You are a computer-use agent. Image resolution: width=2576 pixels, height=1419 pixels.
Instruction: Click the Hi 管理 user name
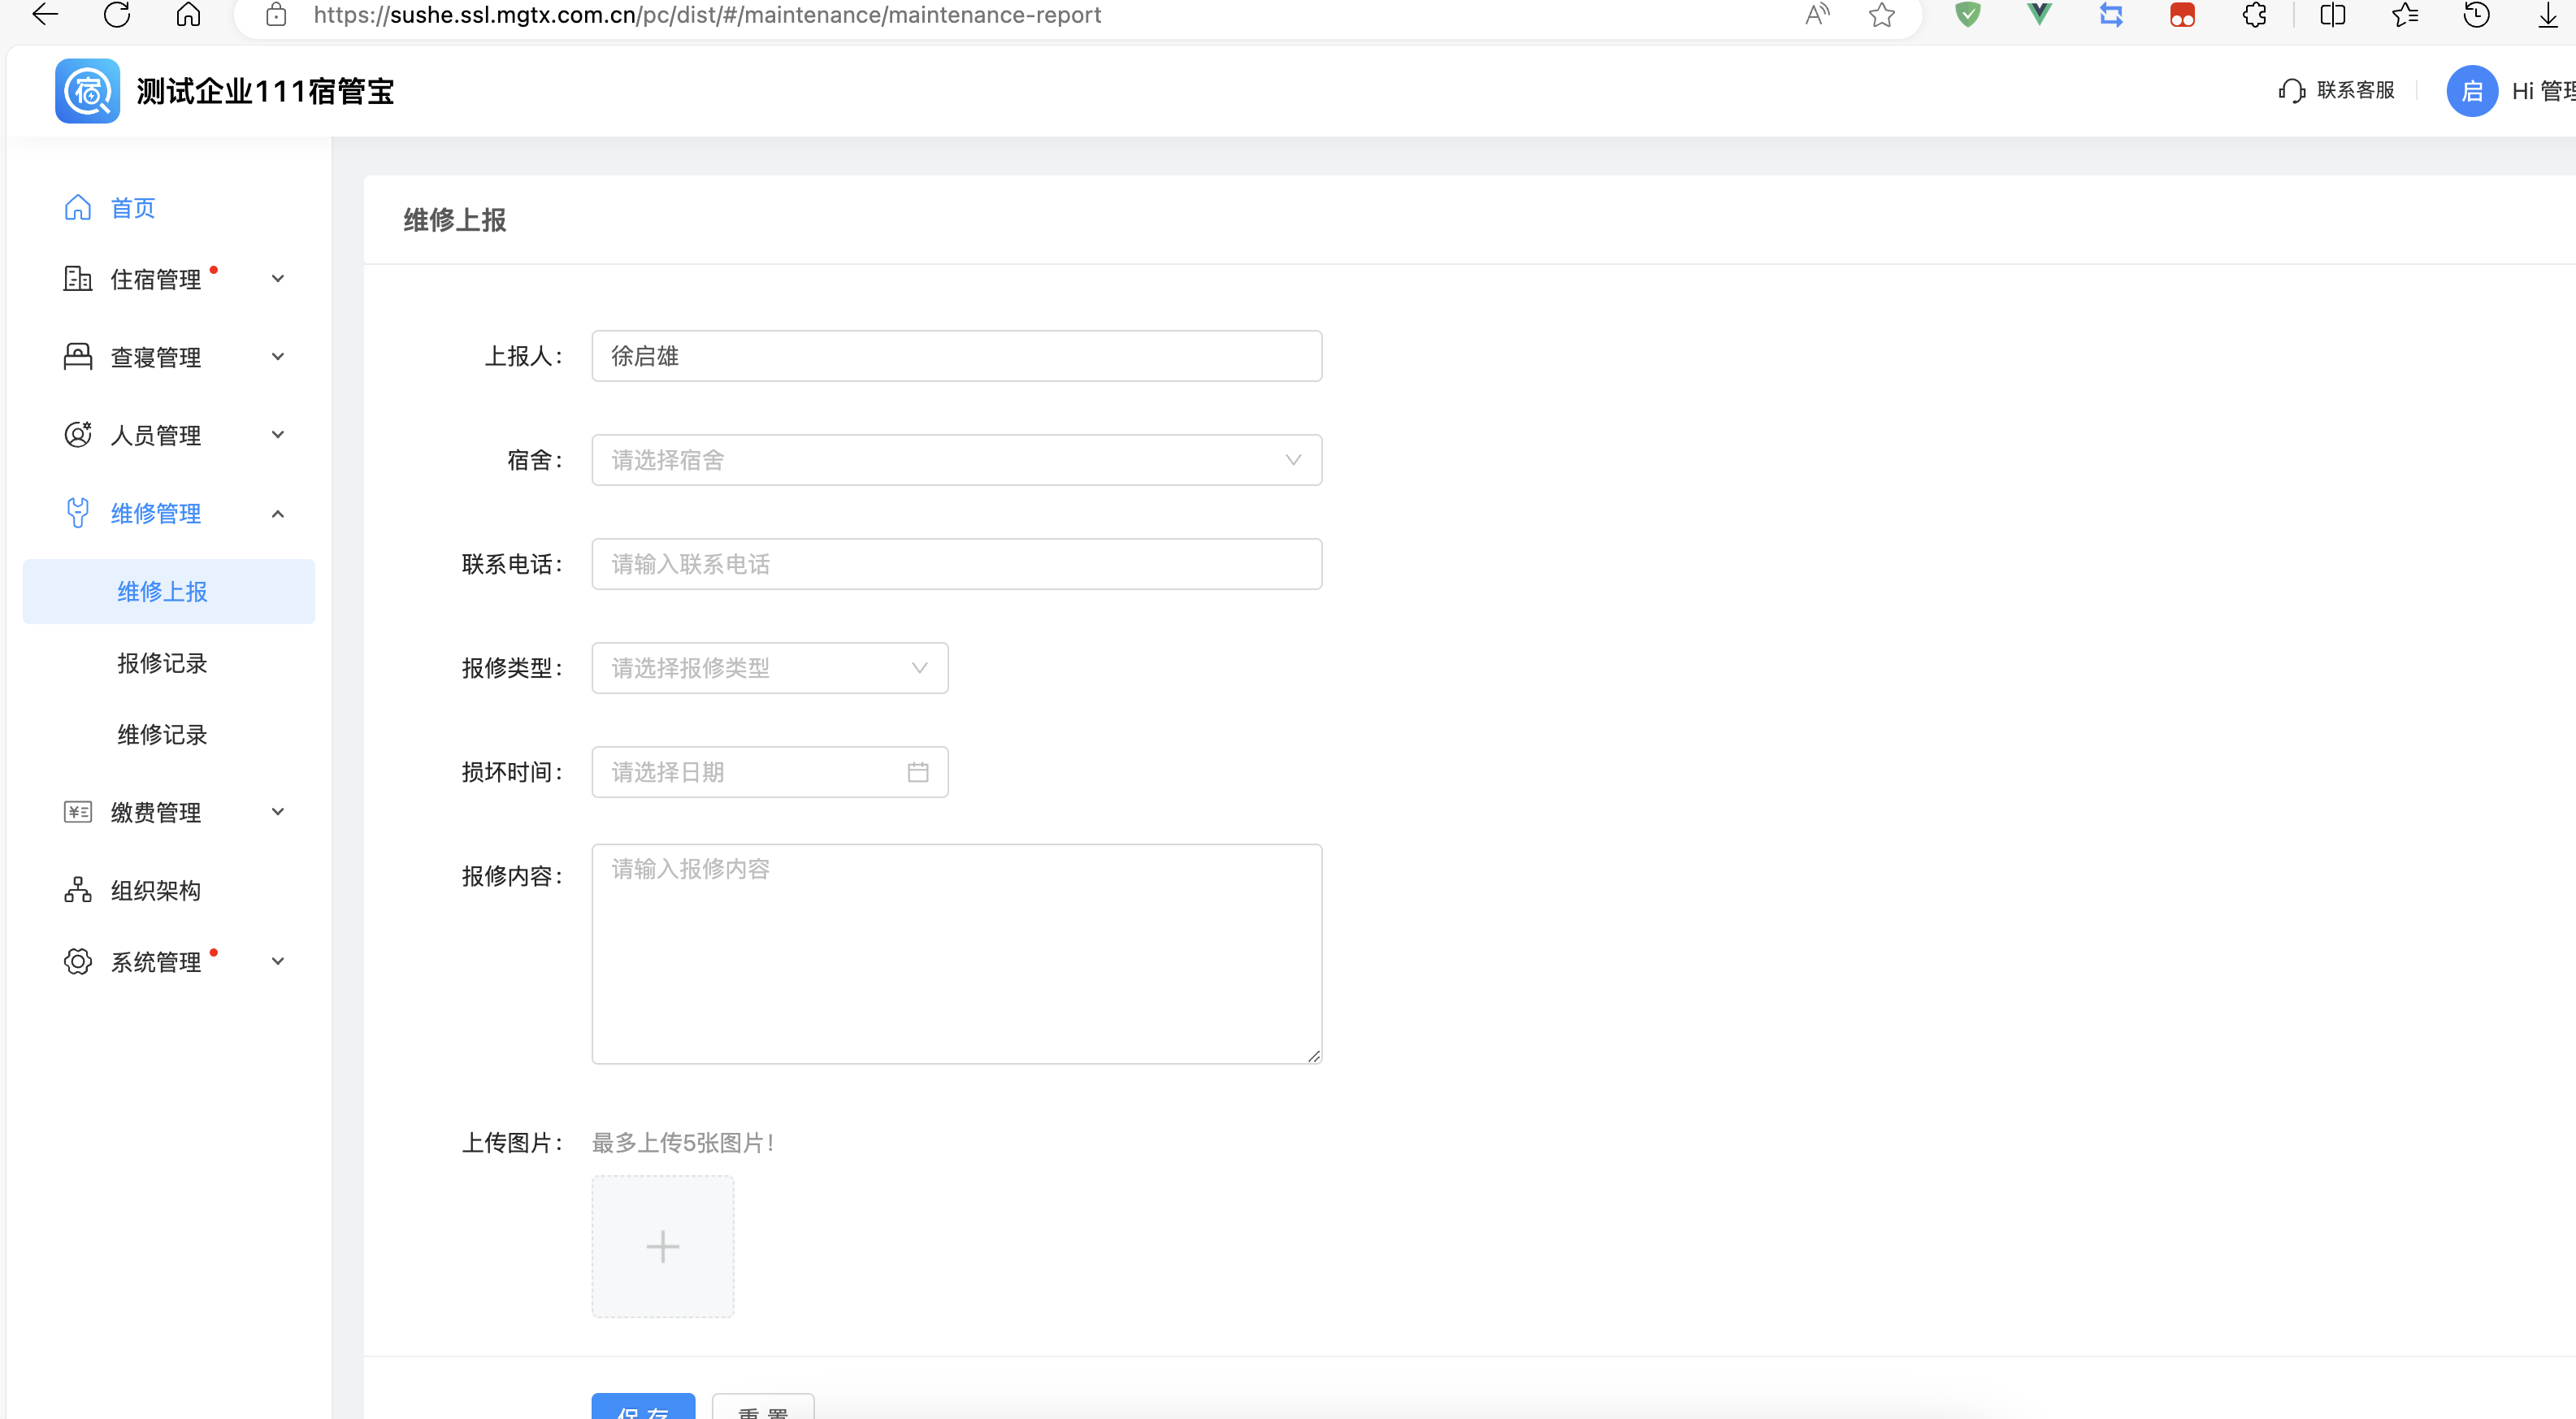pyautogui.click(x=2543, y=91)
